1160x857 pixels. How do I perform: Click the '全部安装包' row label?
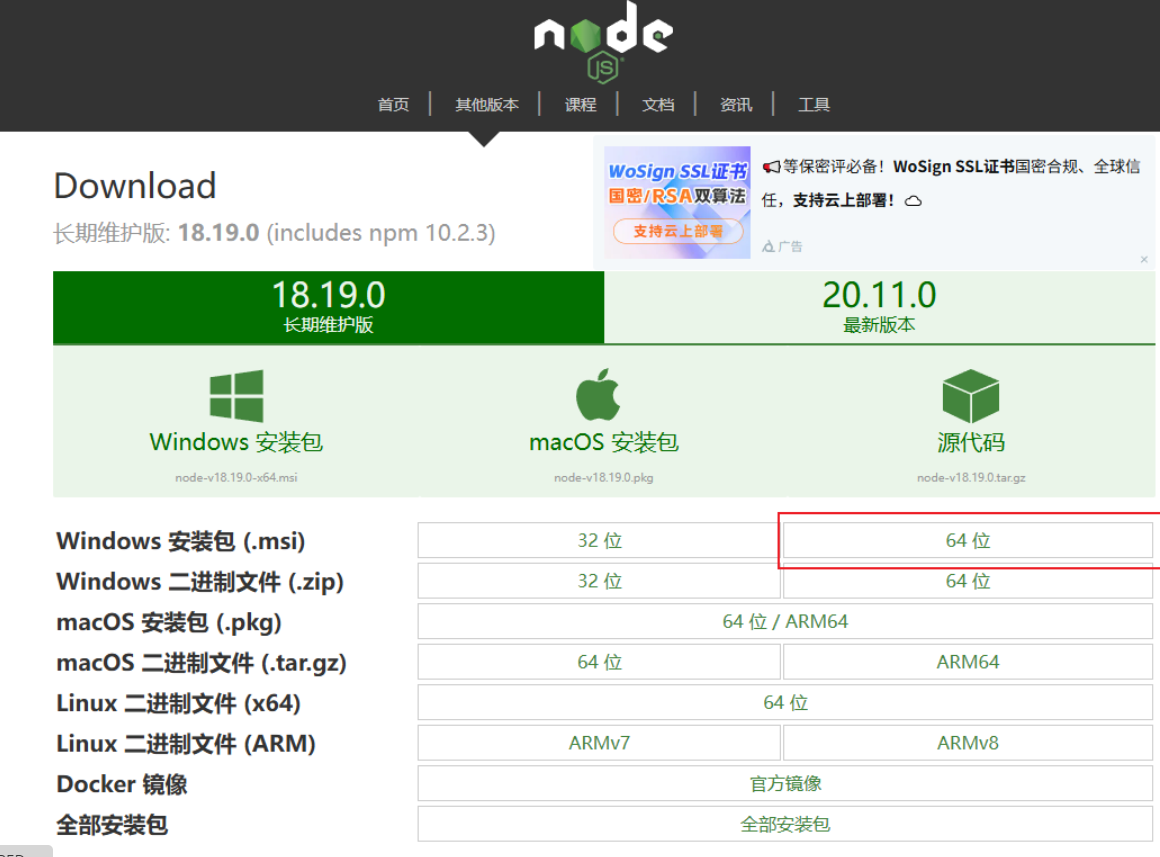[x=112, y=824]
